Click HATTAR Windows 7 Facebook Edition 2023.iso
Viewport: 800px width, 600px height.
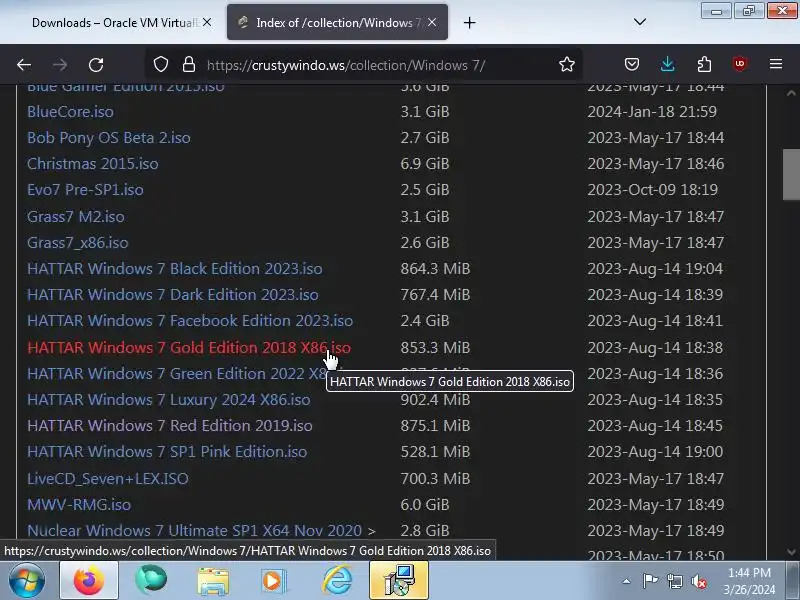[x=190, y=321]
